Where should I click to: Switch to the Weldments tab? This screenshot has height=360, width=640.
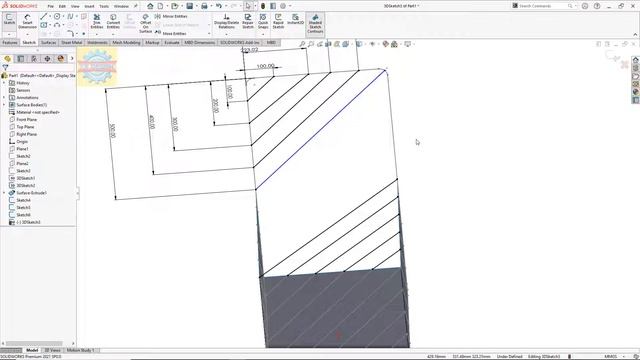click(x=97, y=42)
